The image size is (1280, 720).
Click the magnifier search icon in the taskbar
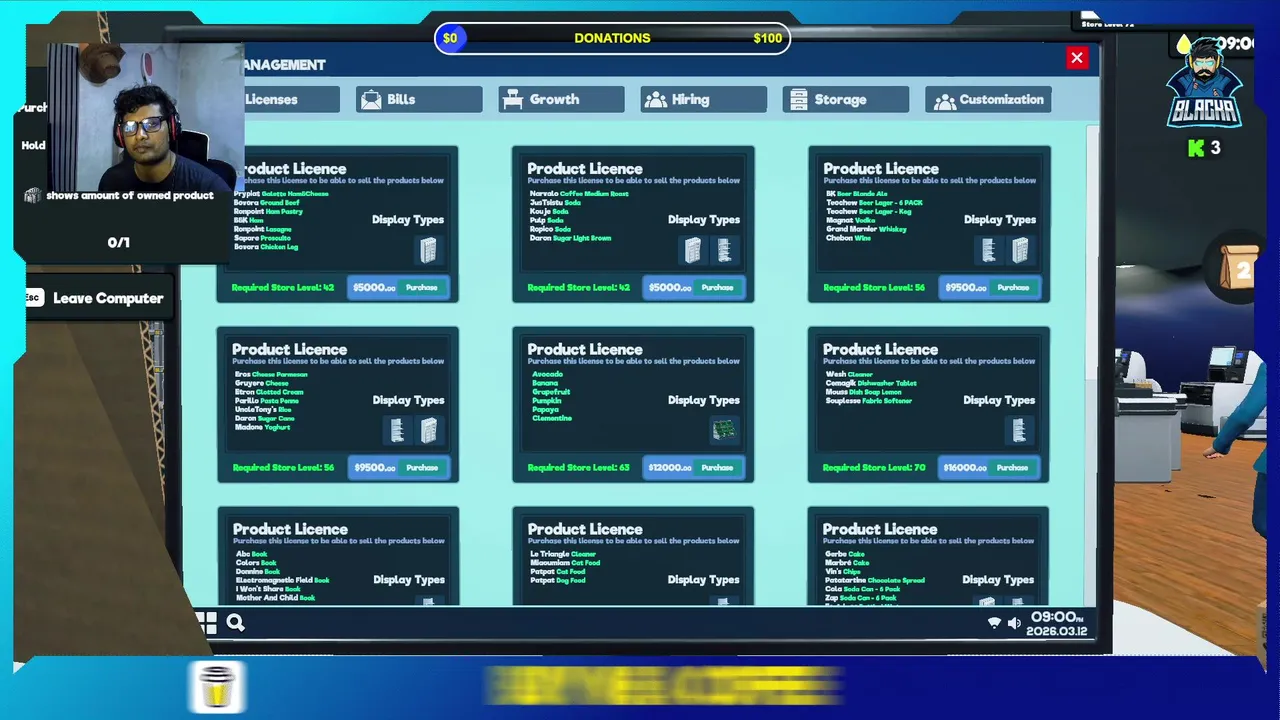tap(236, 623)
